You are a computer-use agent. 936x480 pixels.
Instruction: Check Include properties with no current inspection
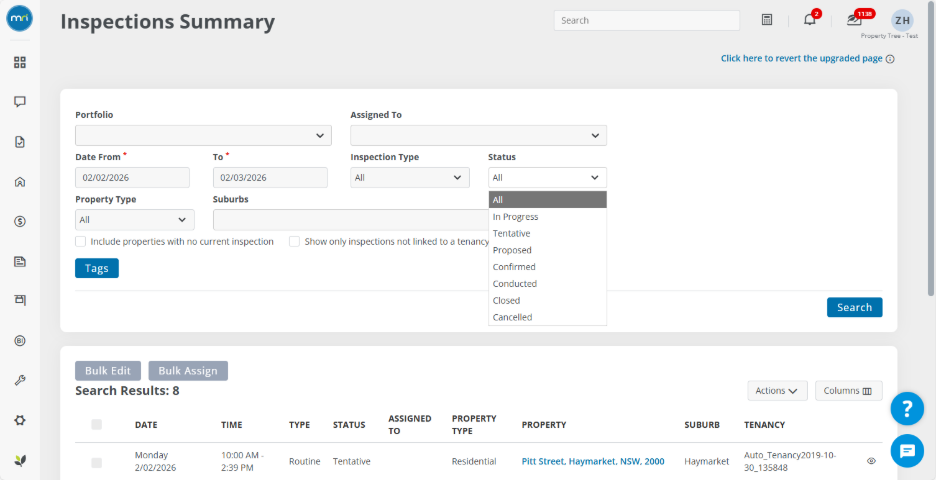point(80,242)
